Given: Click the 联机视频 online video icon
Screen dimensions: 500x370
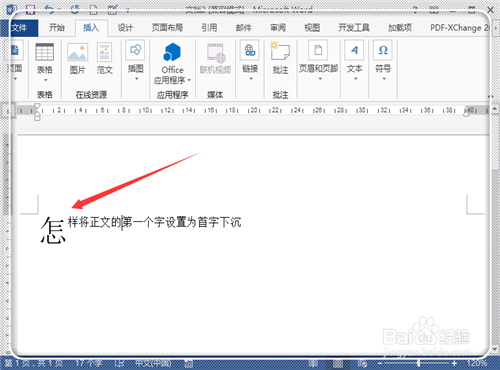Looking at the screenshot, I should [x=216, y=53].
